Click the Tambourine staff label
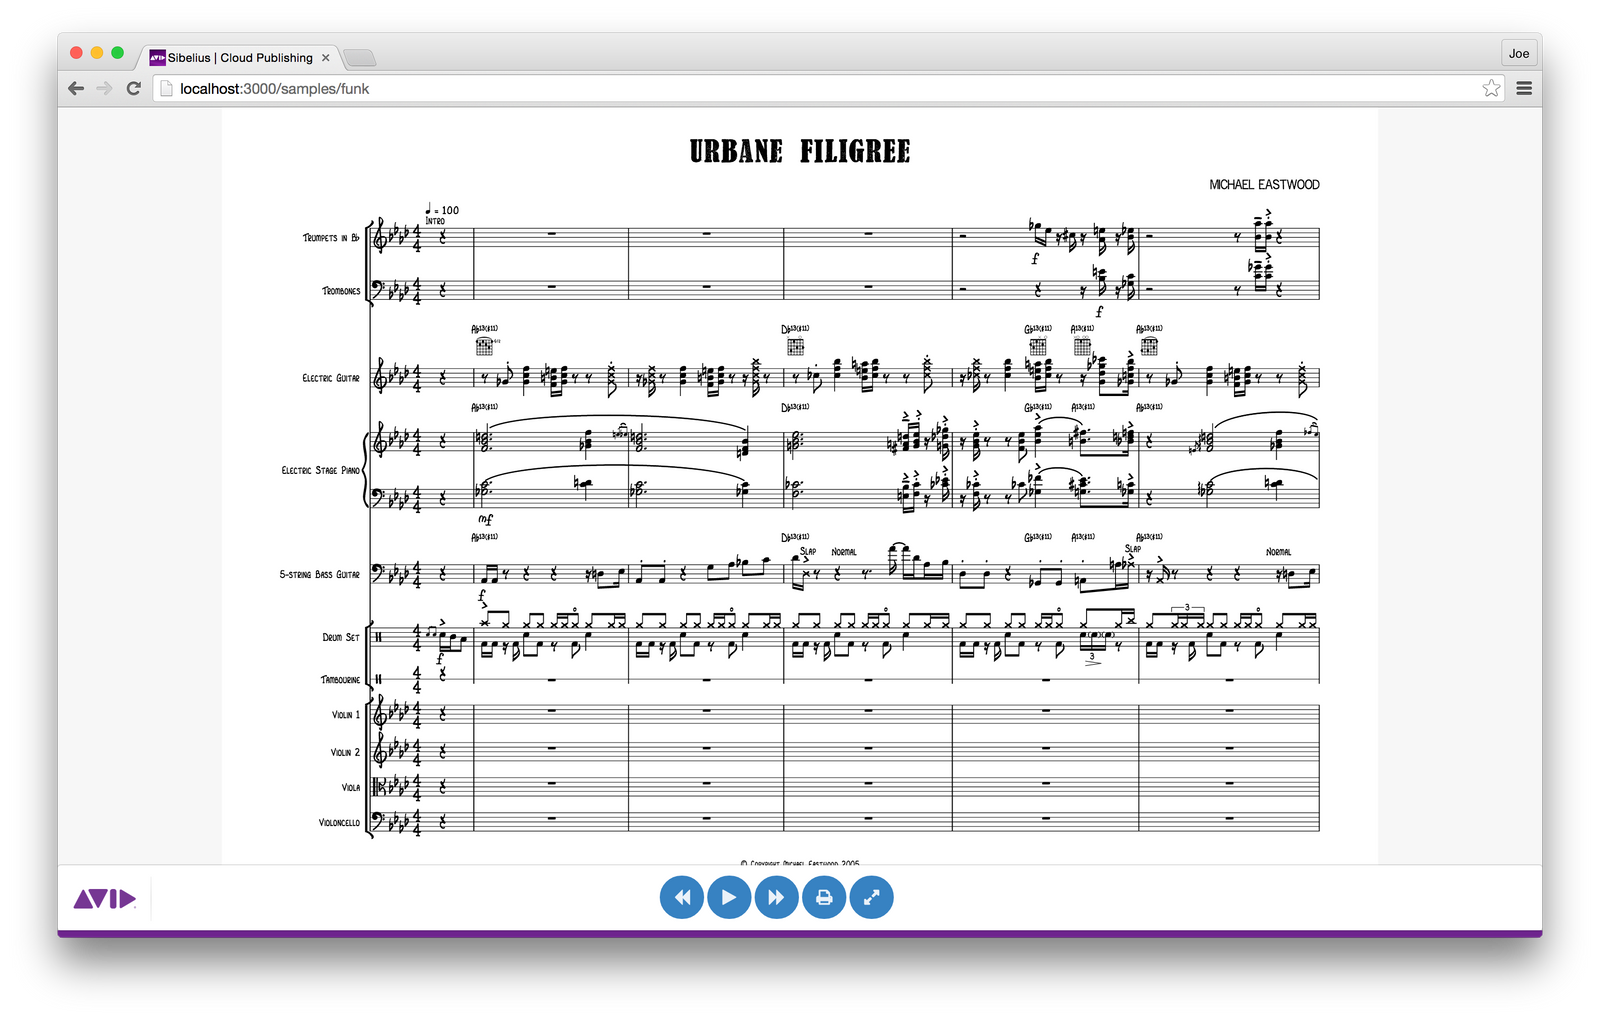The height and width of the screenshot is (1020, 1600). click(340, 680)
